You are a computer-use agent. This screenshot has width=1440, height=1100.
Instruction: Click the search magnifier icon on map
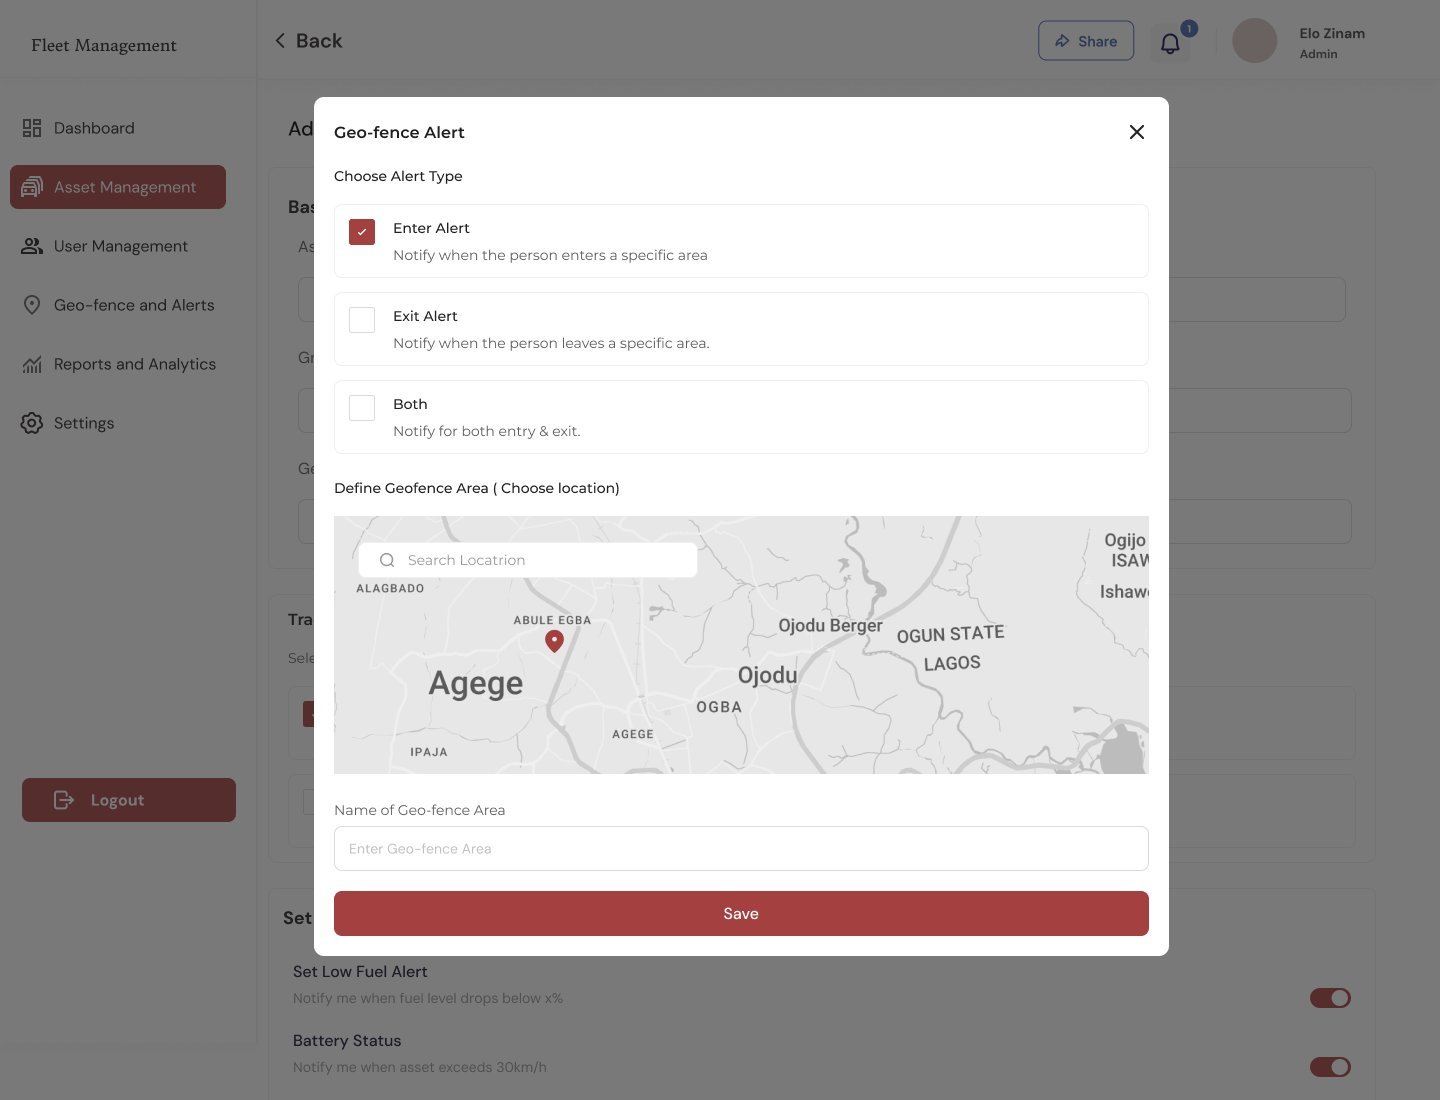[387, 560]
